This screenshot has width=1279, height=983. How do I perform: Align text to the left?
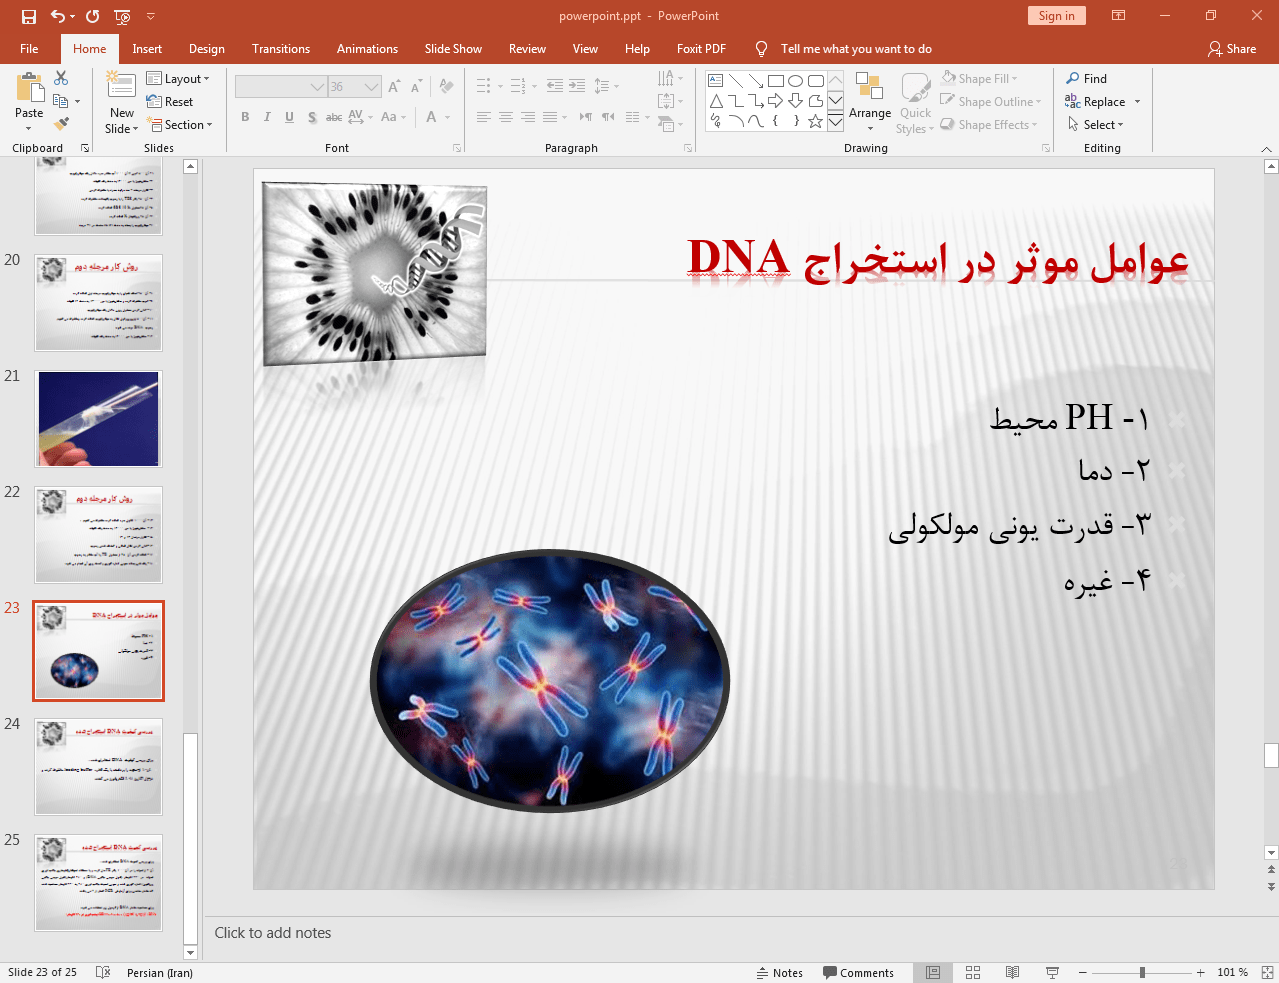pyautogui.click(x=483, y=117)
